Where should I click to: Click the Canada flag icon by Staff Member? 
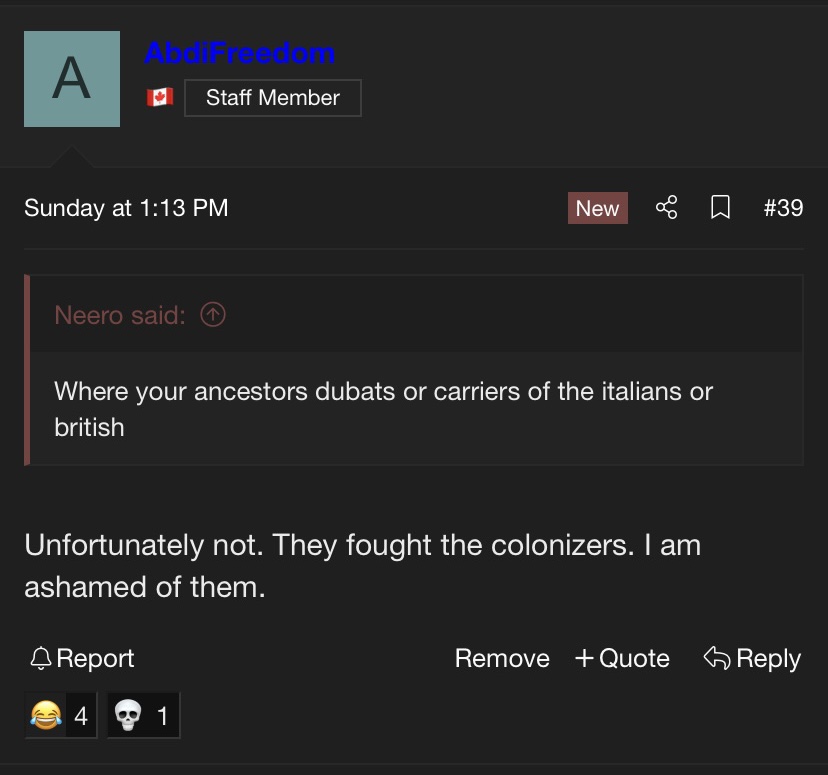click(160, 97)
